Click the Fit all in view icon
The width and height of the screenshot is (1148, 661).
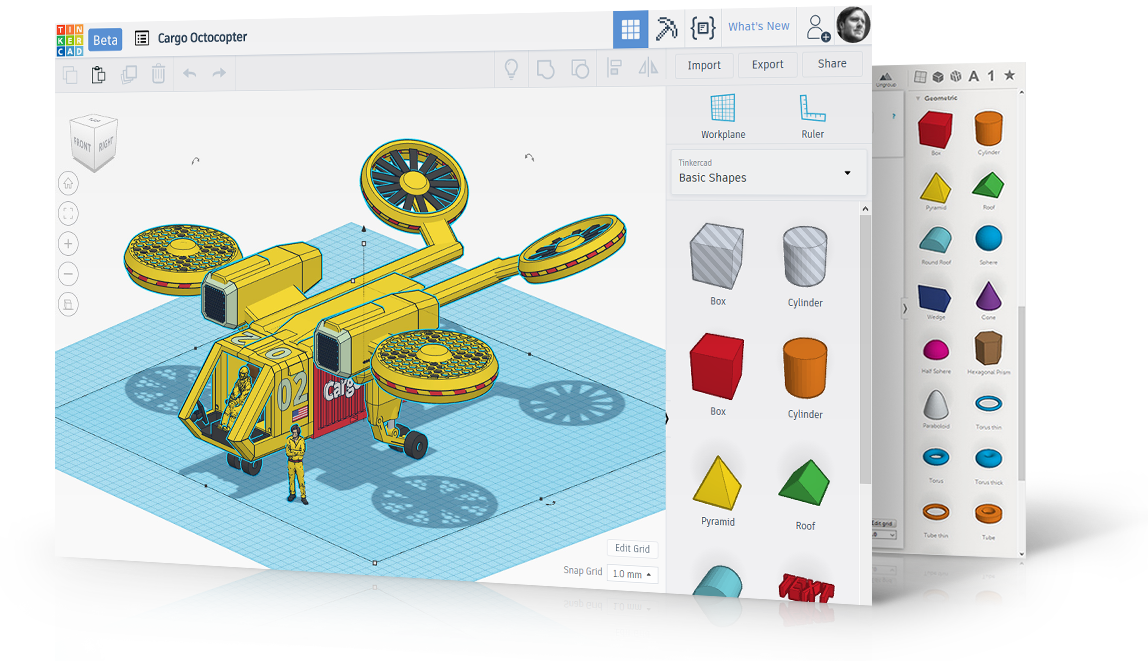tap(68, 214)
